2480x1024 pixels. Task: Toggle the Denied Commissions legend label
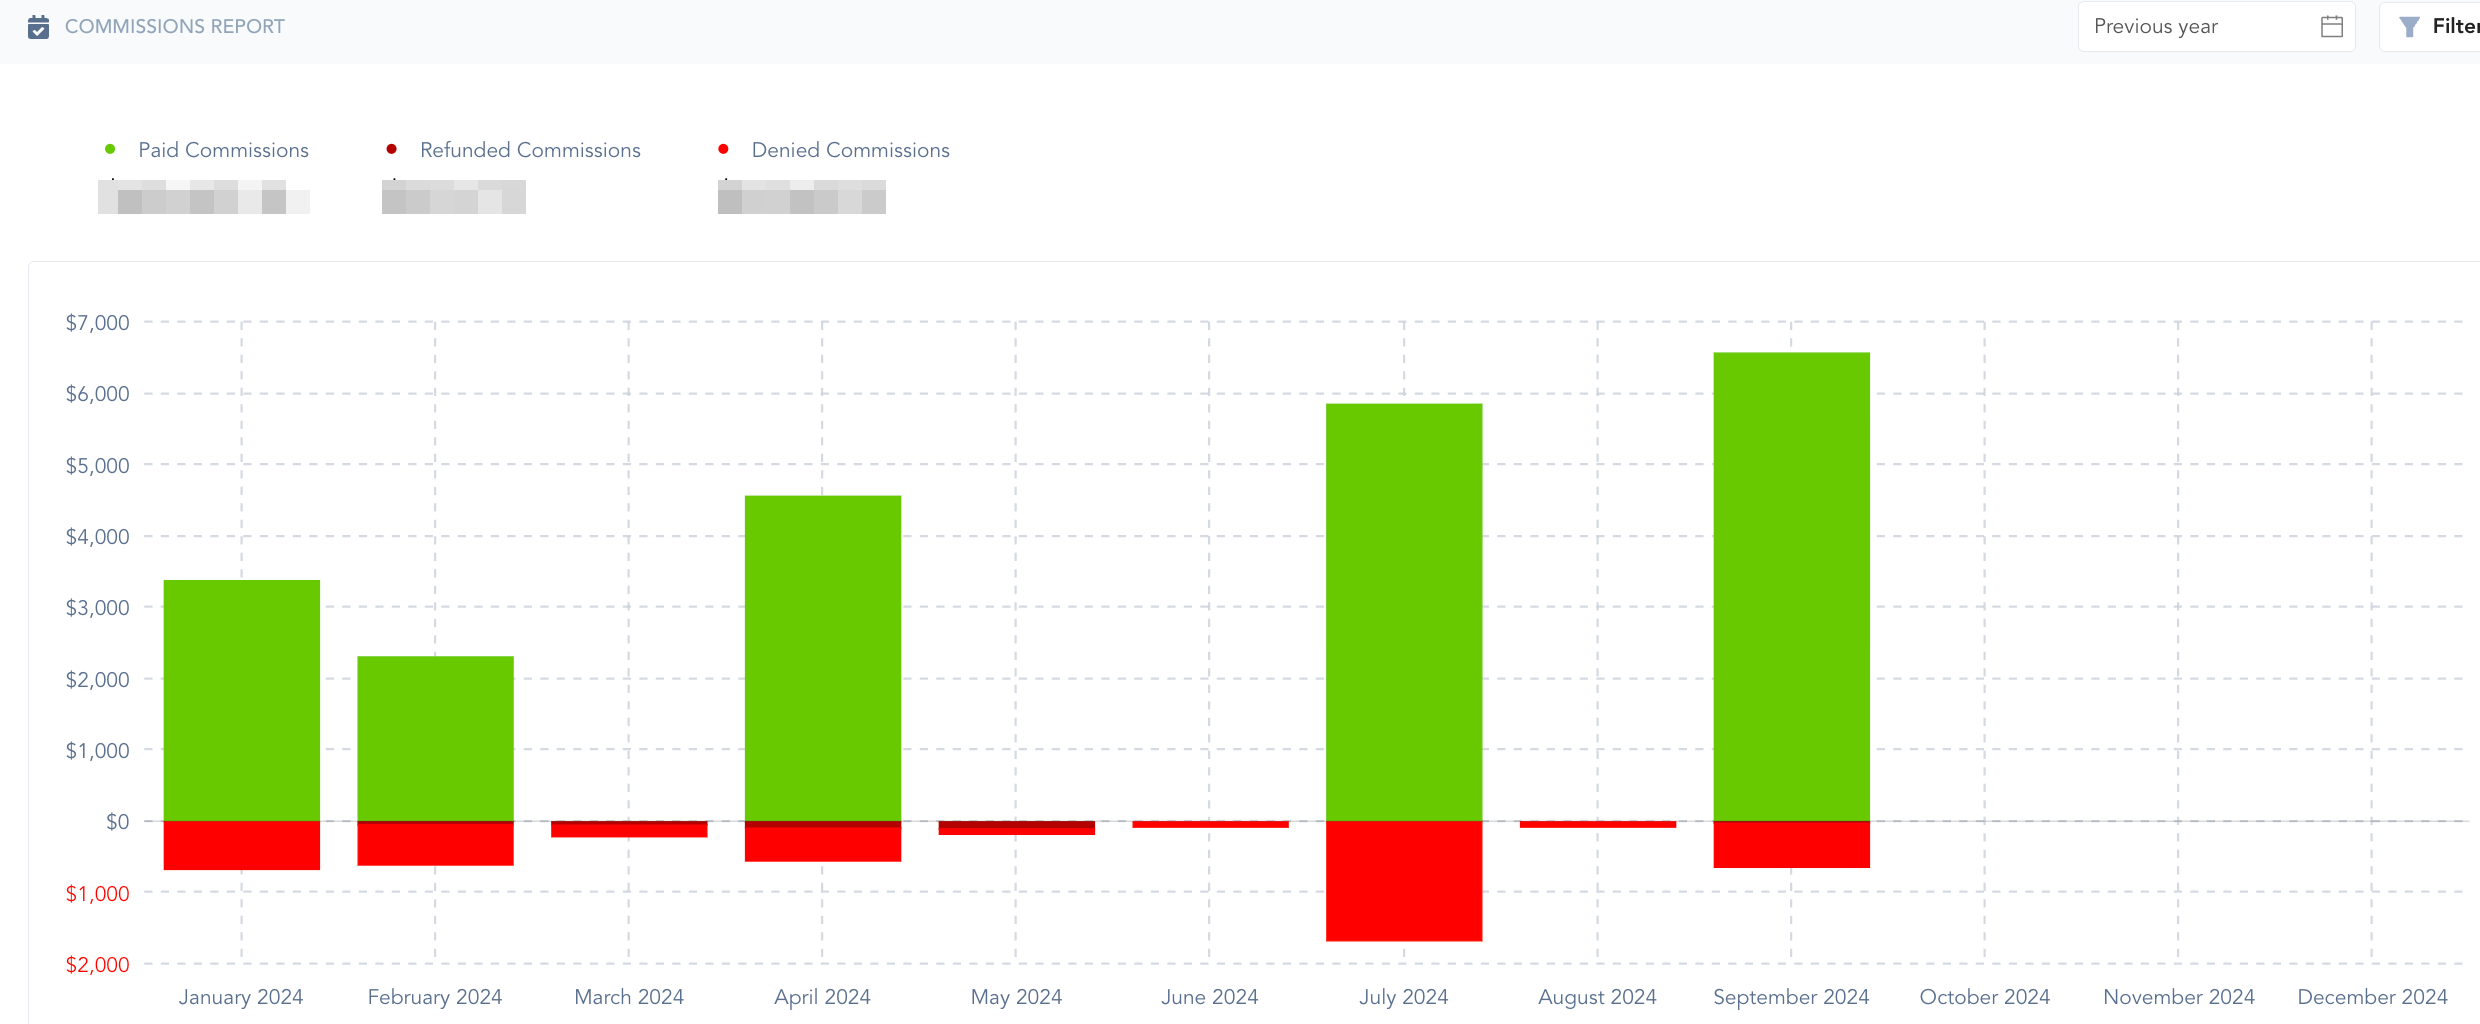click(850, 150)
